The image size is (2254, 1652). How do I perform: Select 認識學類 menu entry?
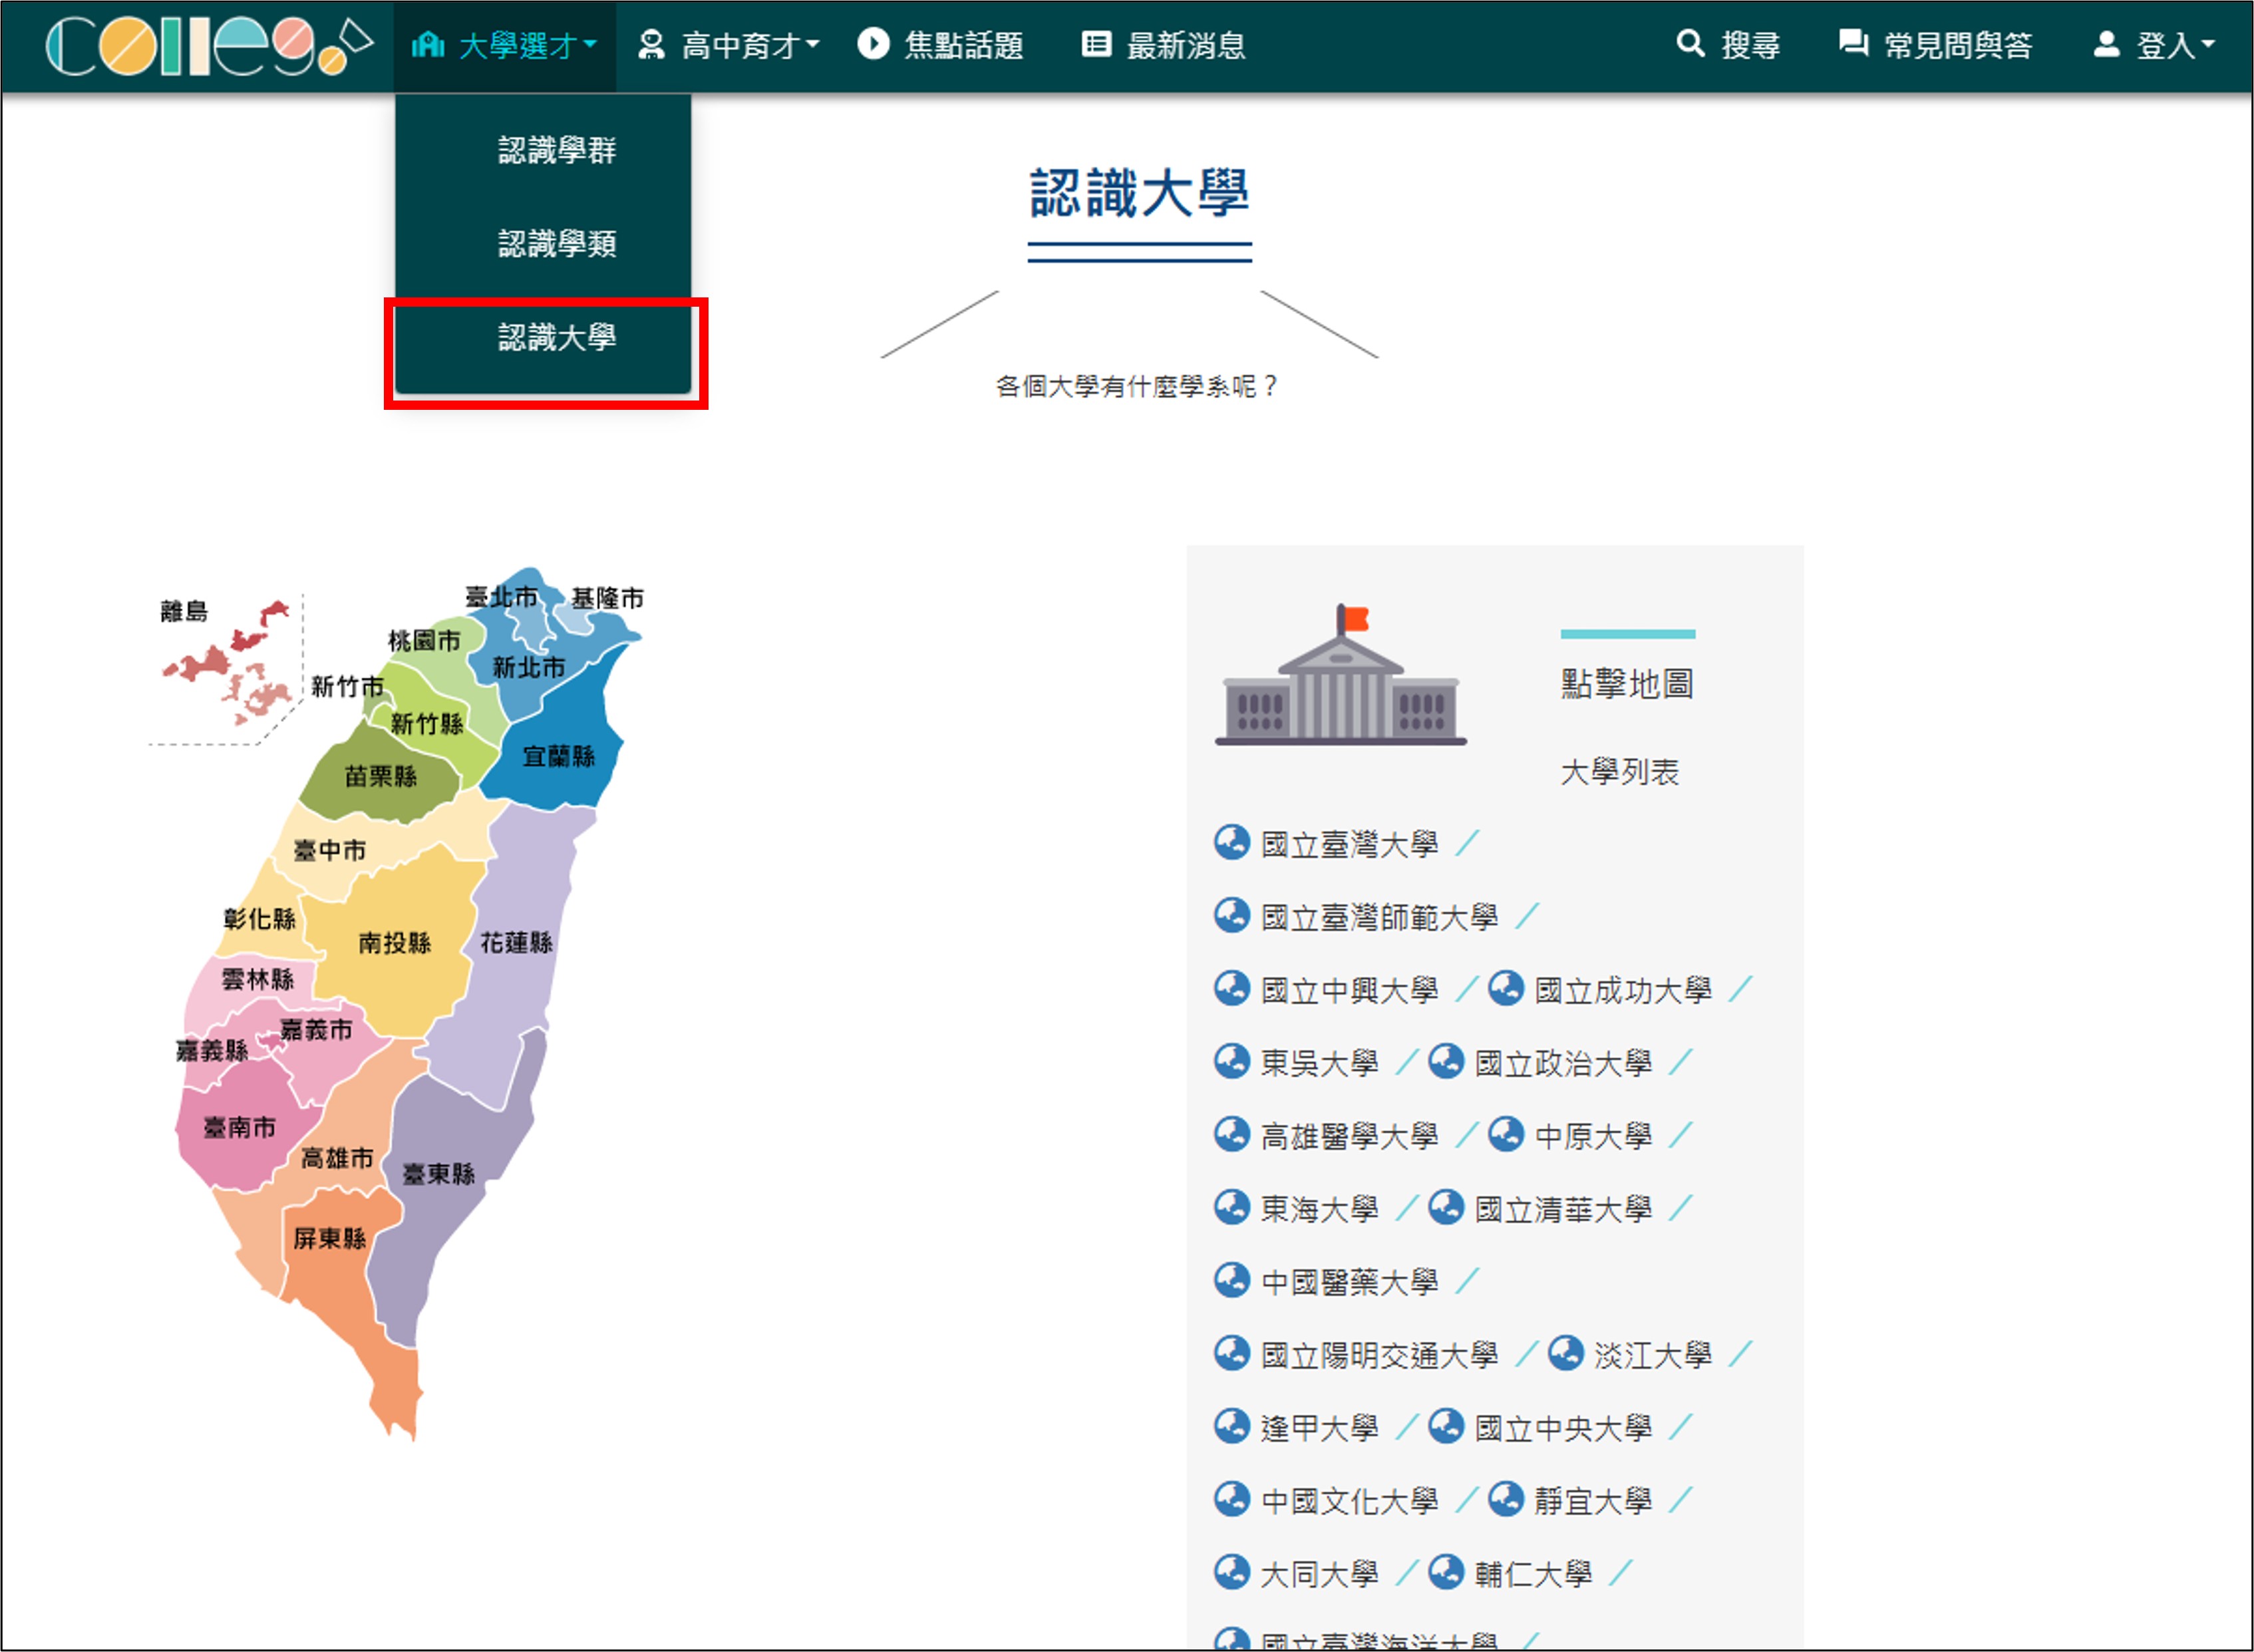coord(556,243)
